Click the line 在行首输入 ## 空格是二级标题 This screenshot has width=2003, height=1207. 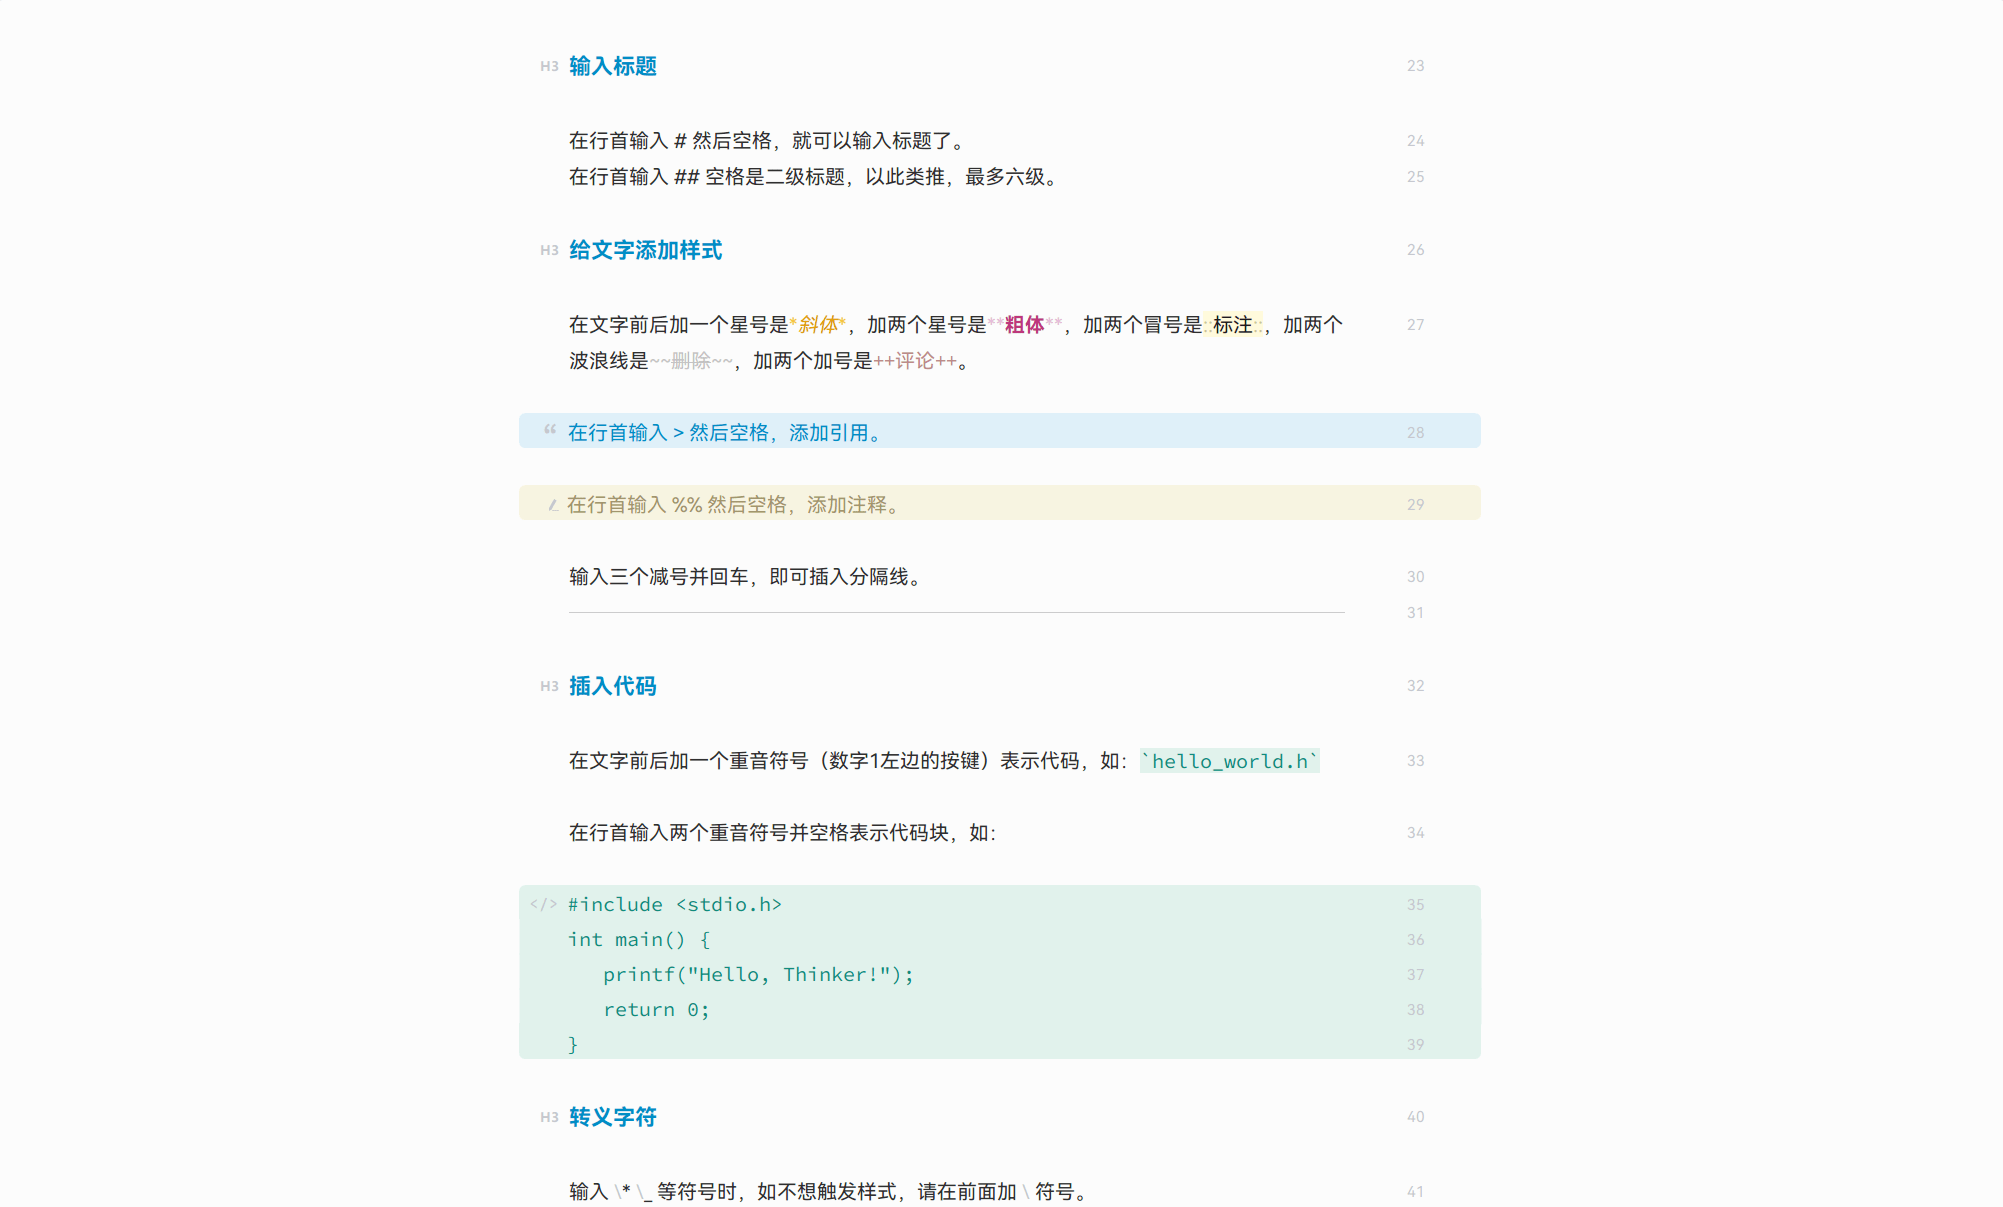(x=814, y=177)
